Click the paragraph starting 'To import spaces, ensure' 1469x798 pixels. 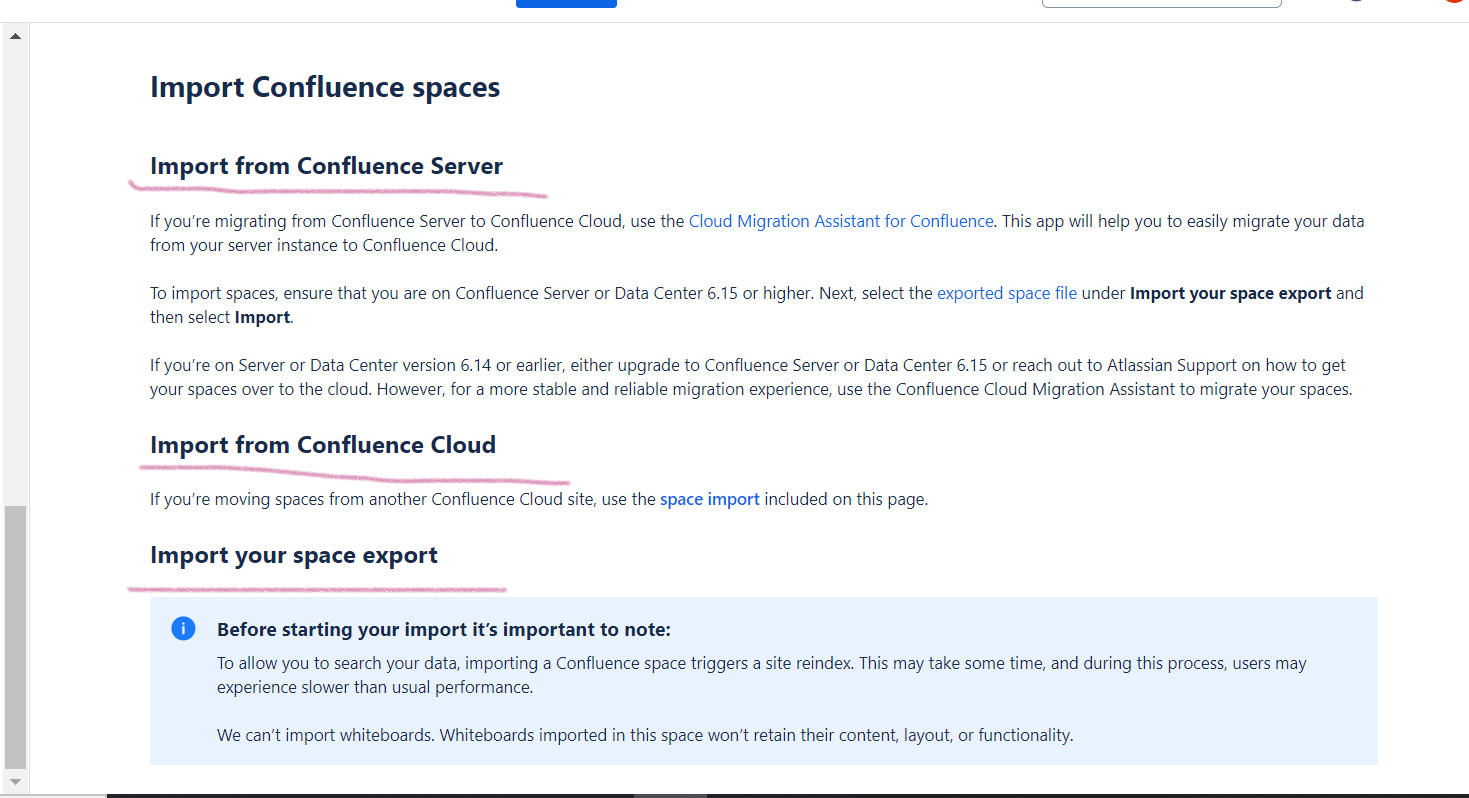coord(757,305)
